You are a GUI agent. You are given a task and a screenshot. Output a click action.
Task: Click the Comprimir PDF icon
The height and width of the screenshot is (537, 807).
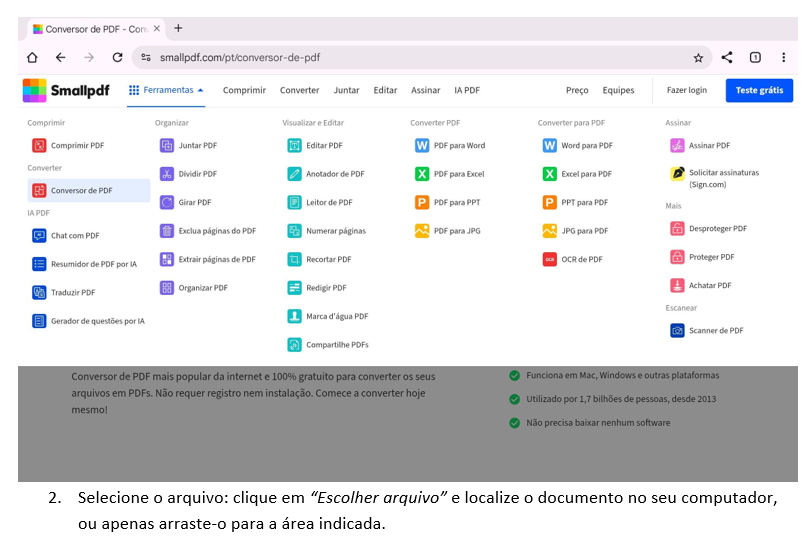click(39, 145)
